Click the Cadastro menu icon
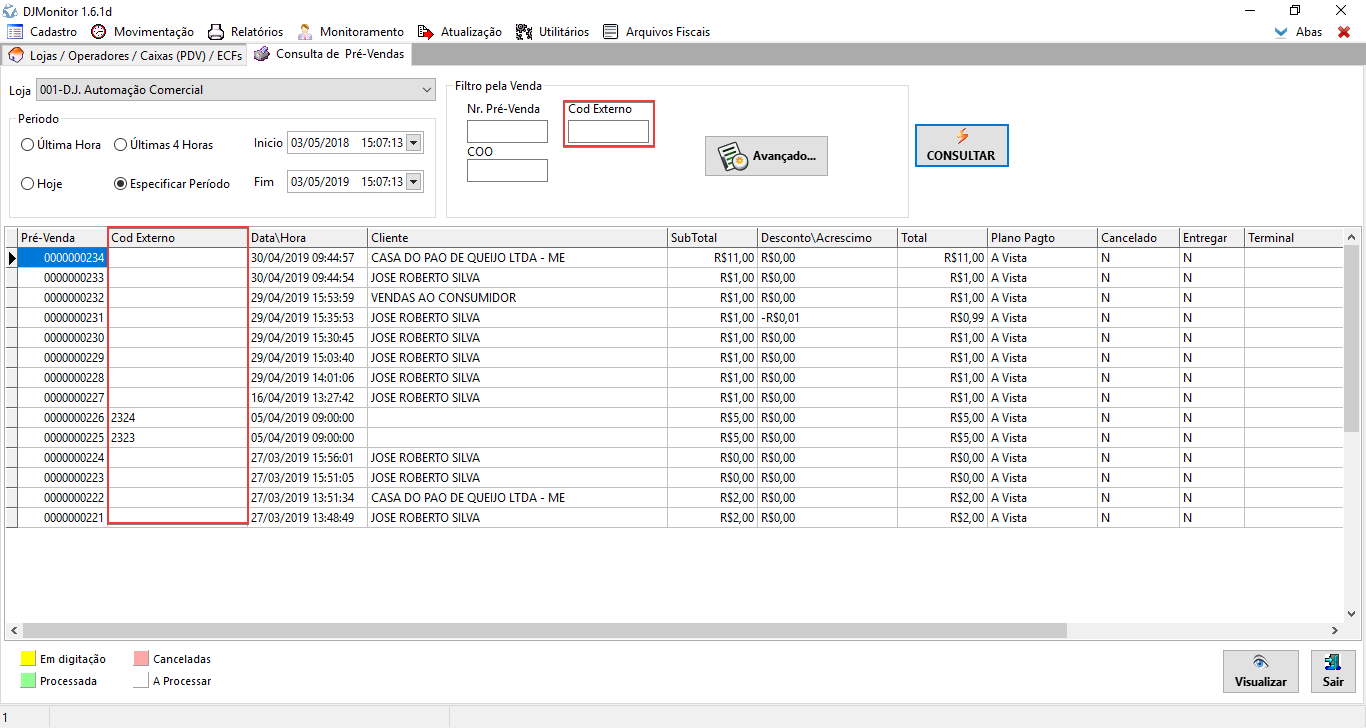The image size is (1366, 728). [x=15, y=32]
